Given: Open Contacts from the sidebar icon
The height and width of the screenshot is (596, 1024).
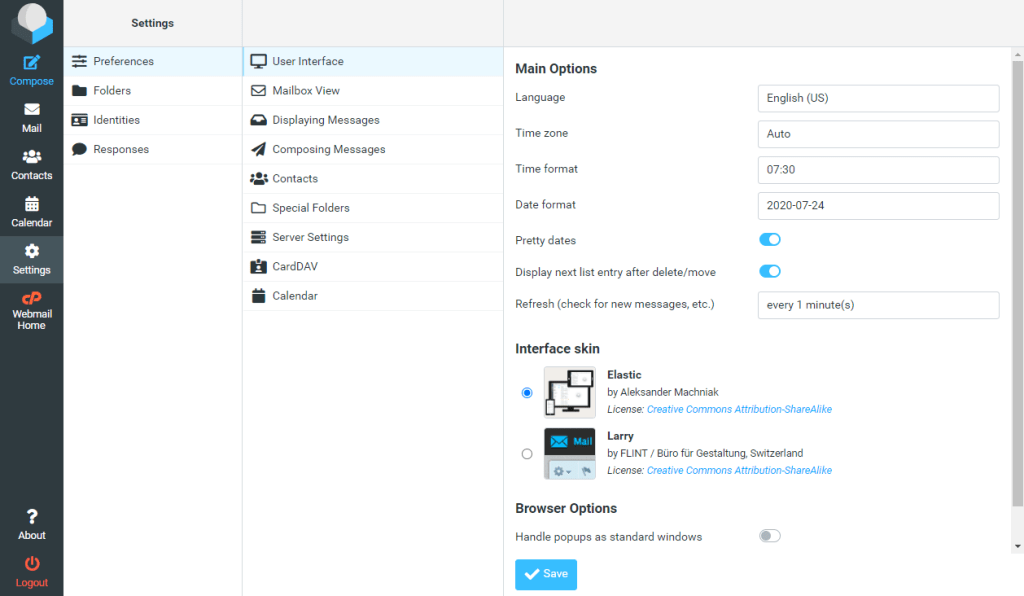Looking at the screenshot, I should [x=31, y=157].
